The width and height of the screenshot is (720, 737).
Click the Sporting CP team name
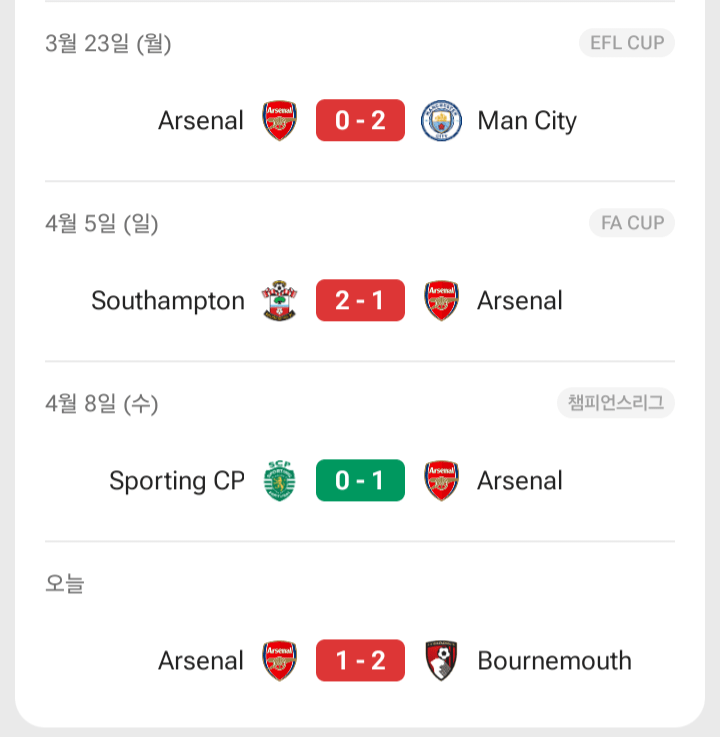pos(177,481)
